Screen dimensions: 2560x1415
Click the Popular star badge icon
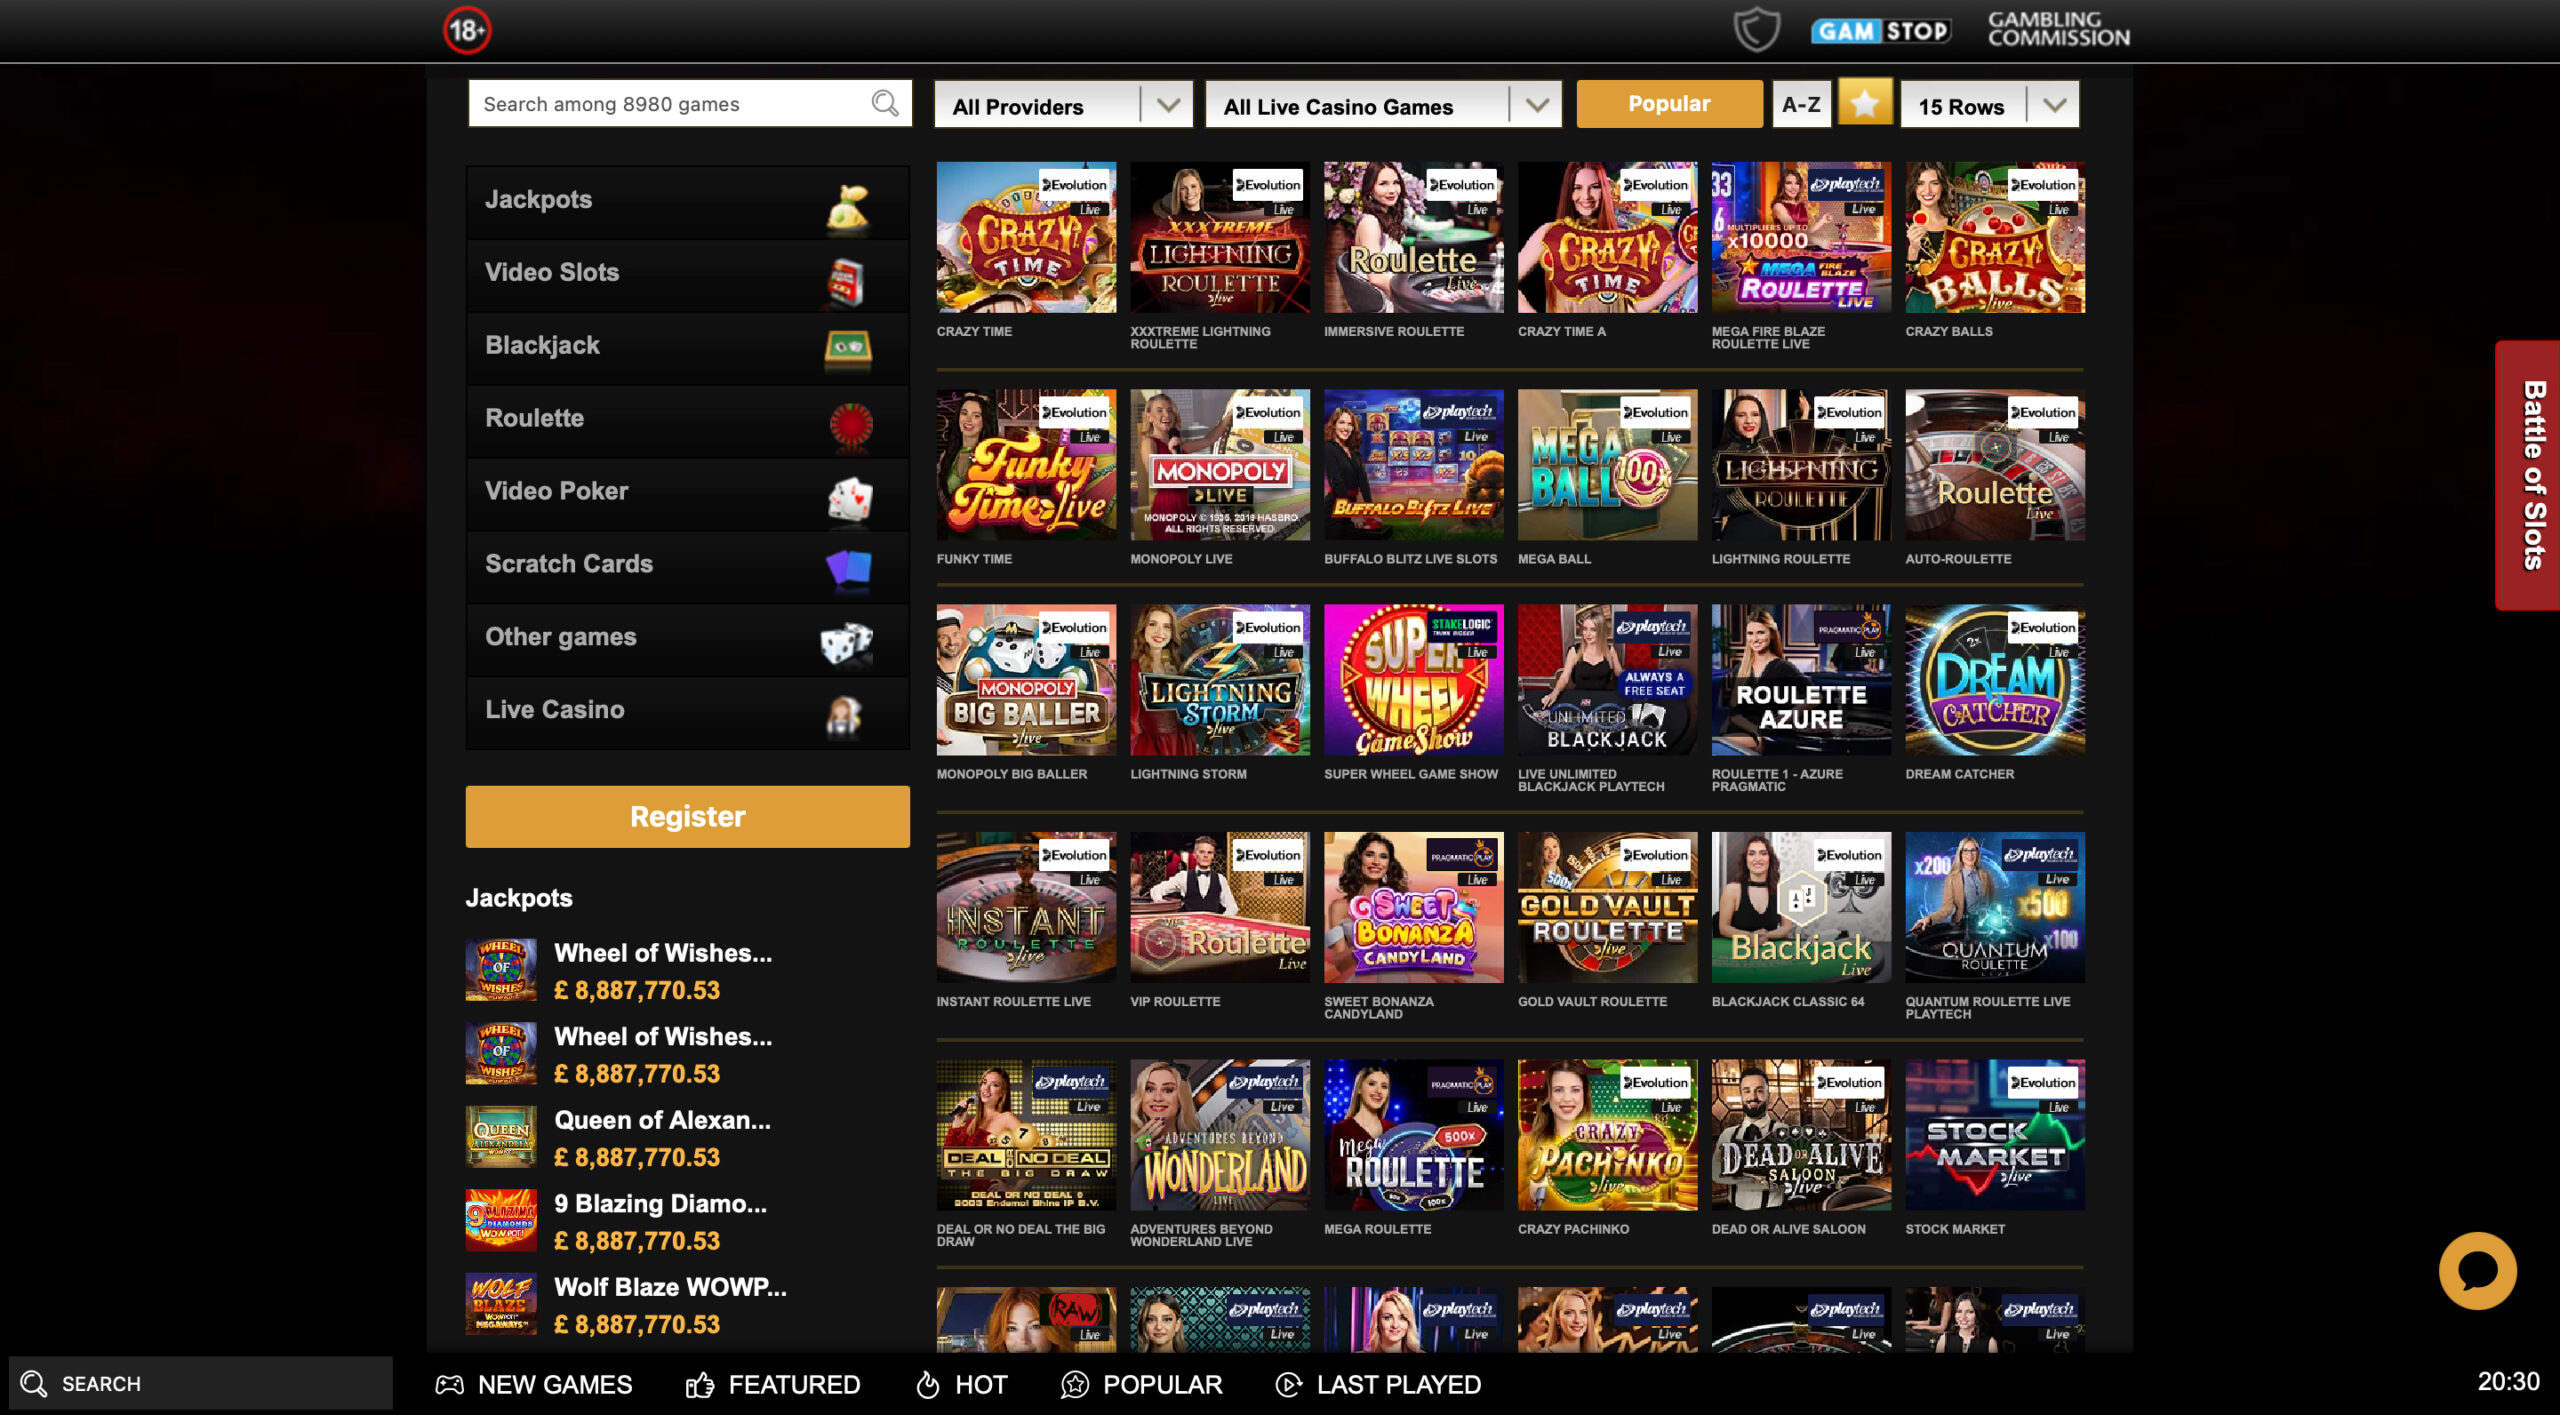(1075, 1385)
